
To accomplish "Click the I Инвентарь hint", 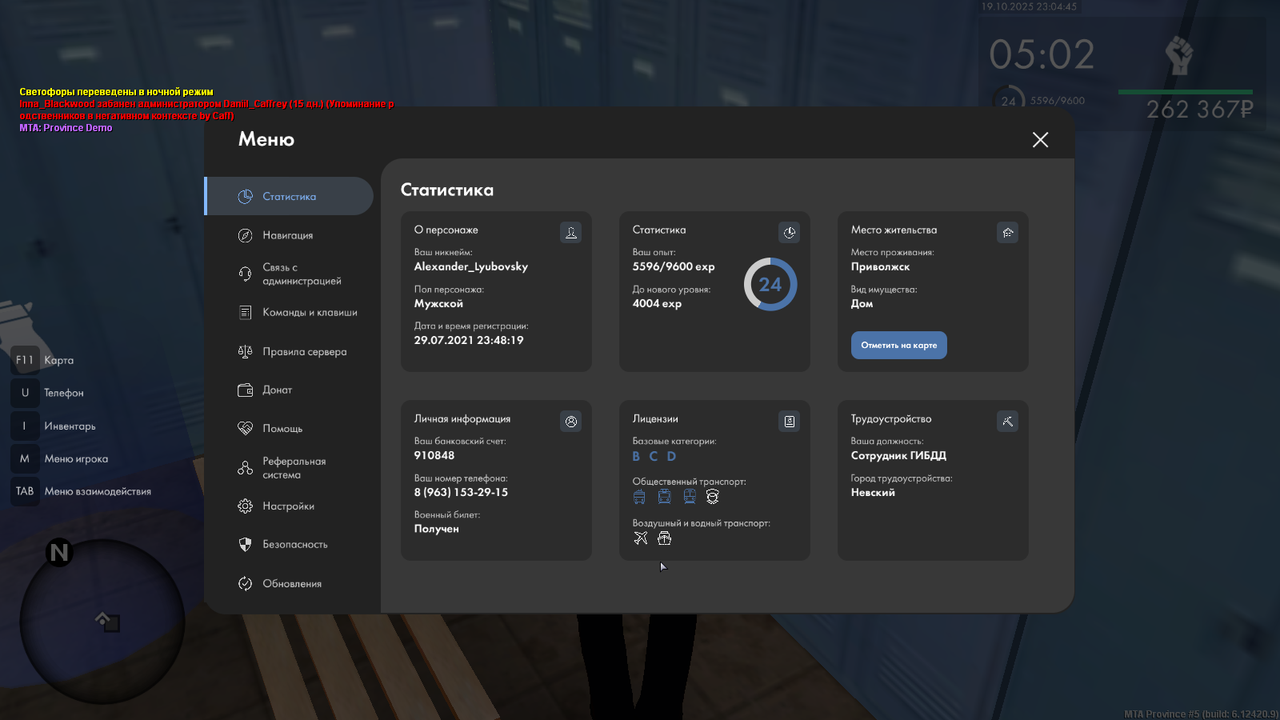I will tap(55, 426).
